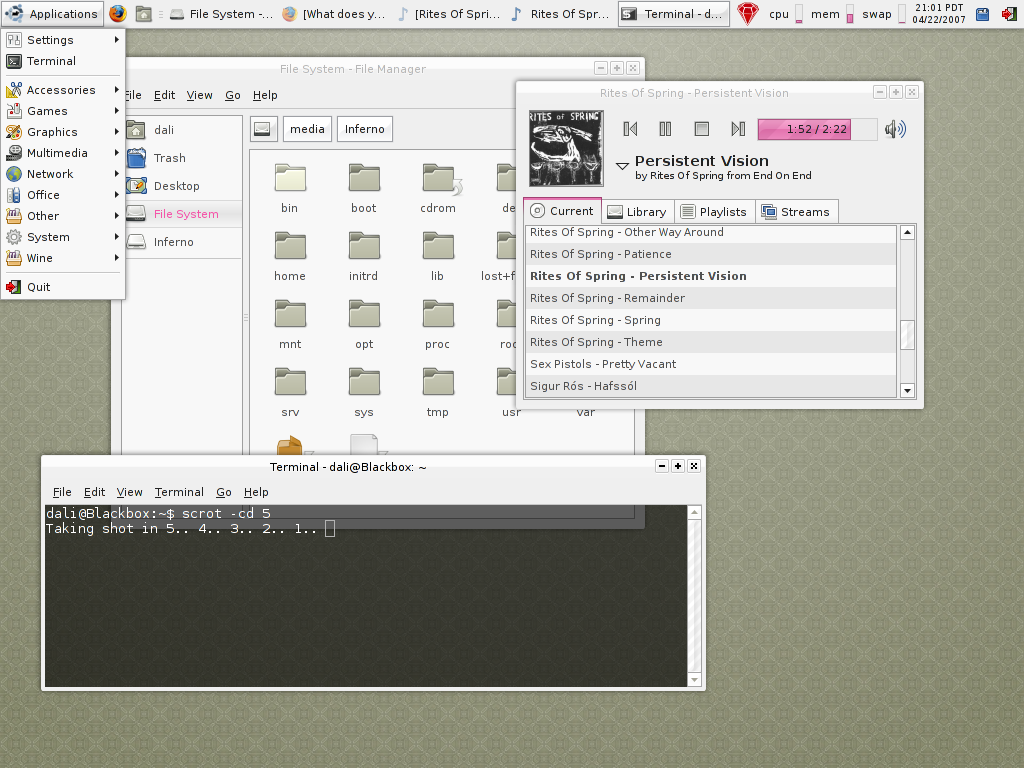Open Go menu in File Manager
The image size is (1024, 768).
[232, 95]
